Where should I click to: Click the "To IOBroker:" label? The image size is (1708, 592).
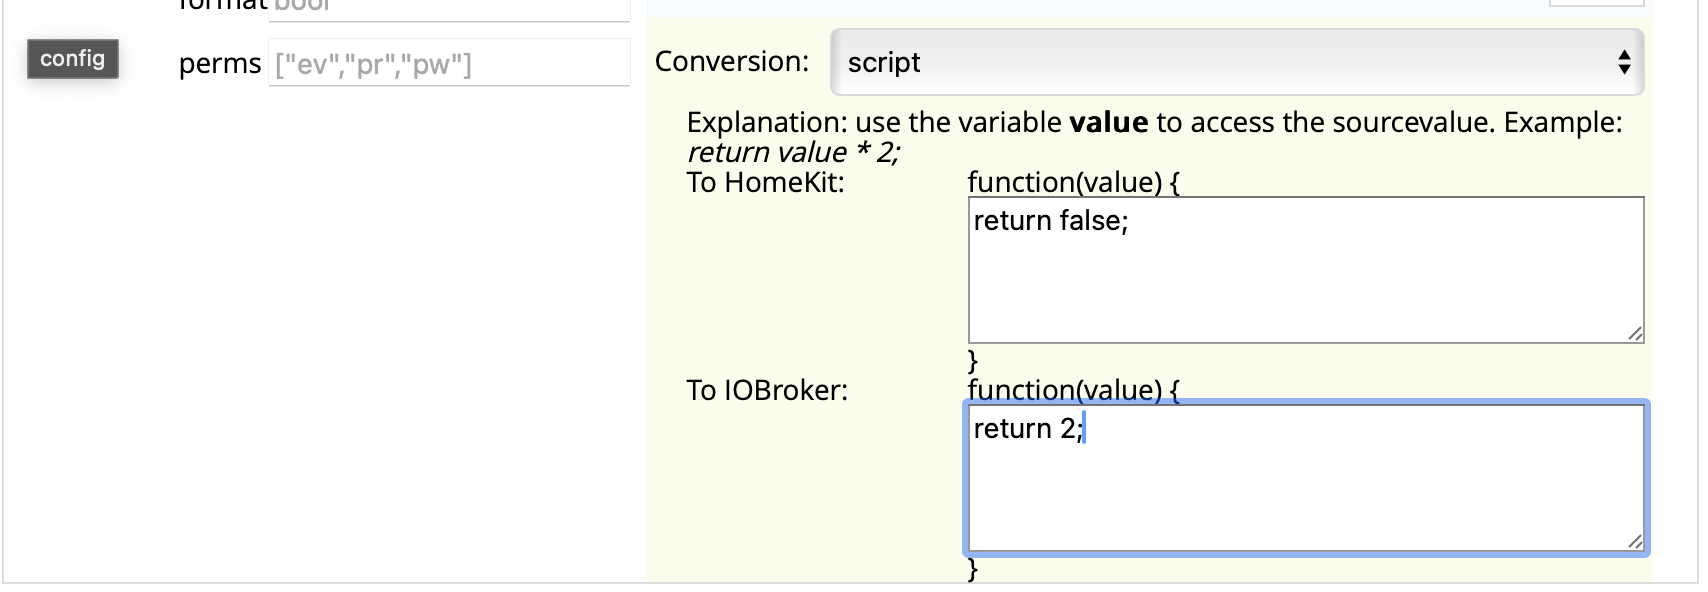767,390
